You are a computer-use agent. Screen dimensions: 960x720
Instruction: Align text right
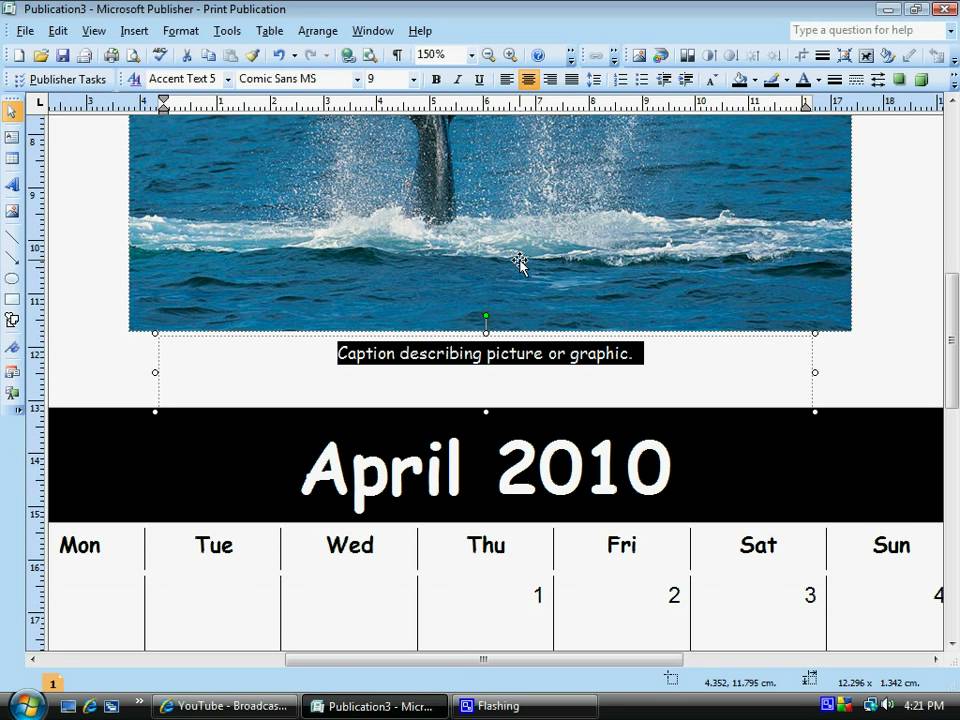click(x=550, y=80)
